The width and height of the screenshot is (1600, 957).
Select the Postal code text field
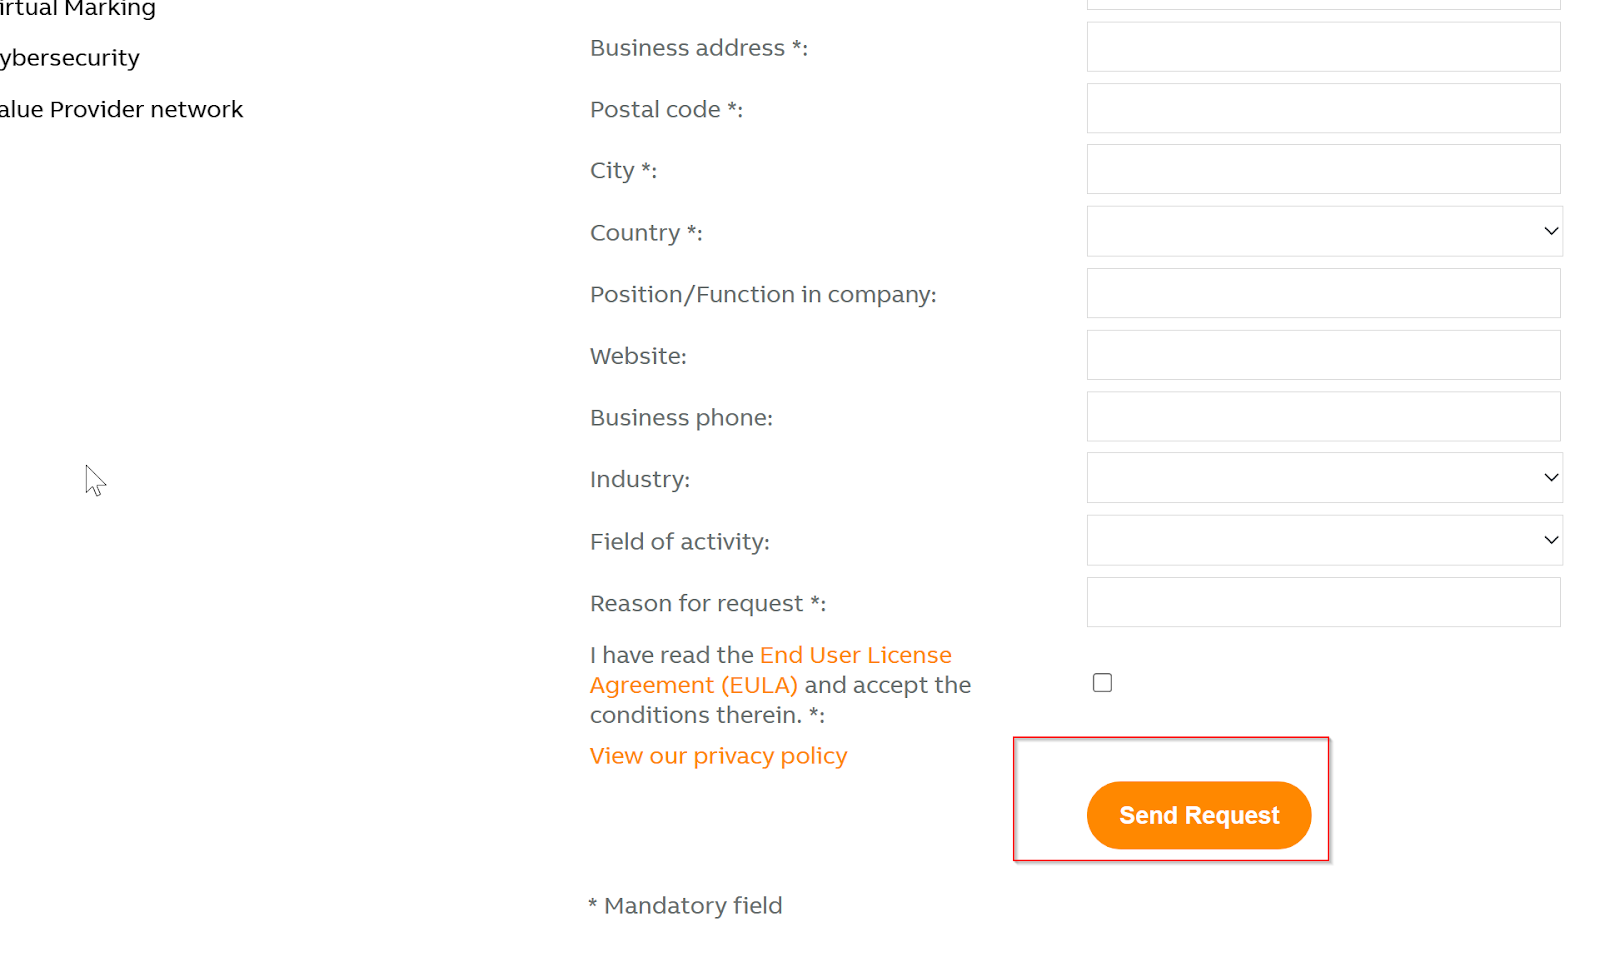coord(1323,108)
